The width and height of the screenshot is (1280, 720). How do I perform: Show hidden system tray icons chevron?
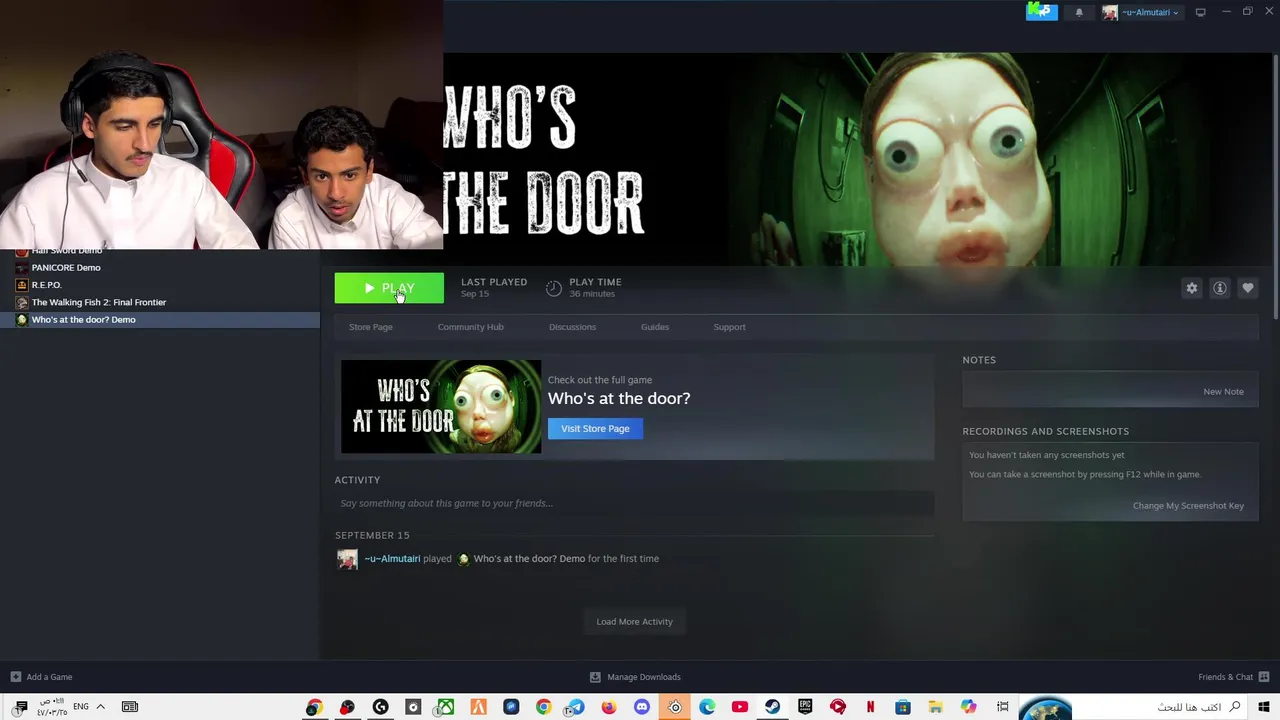pyautogui.click(x=100, y=707)
